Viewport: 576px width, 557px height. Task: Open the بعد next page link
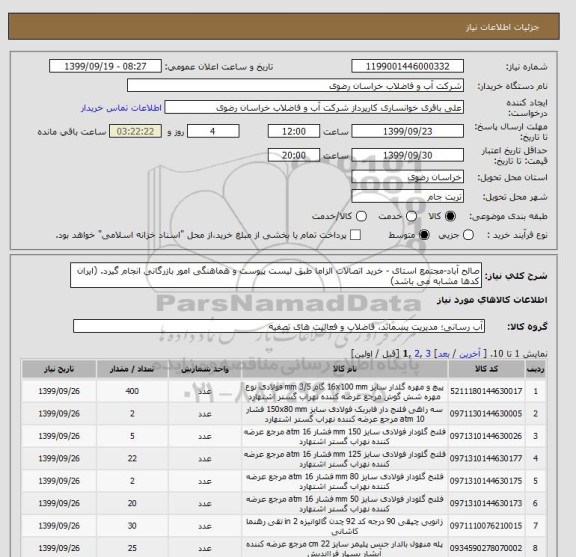point(444,353)
